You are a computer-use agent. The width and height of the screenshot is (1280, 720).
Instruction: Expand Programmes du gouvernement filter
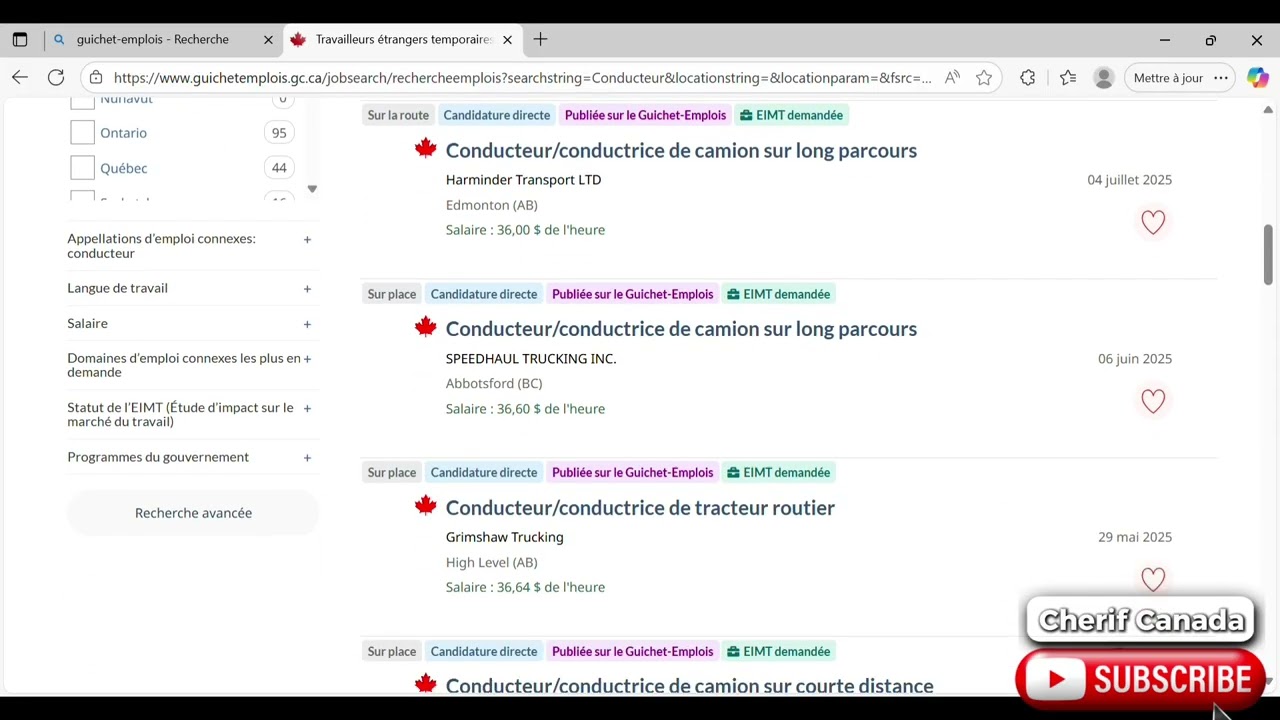pyautogui.click(x=189, y=457)
